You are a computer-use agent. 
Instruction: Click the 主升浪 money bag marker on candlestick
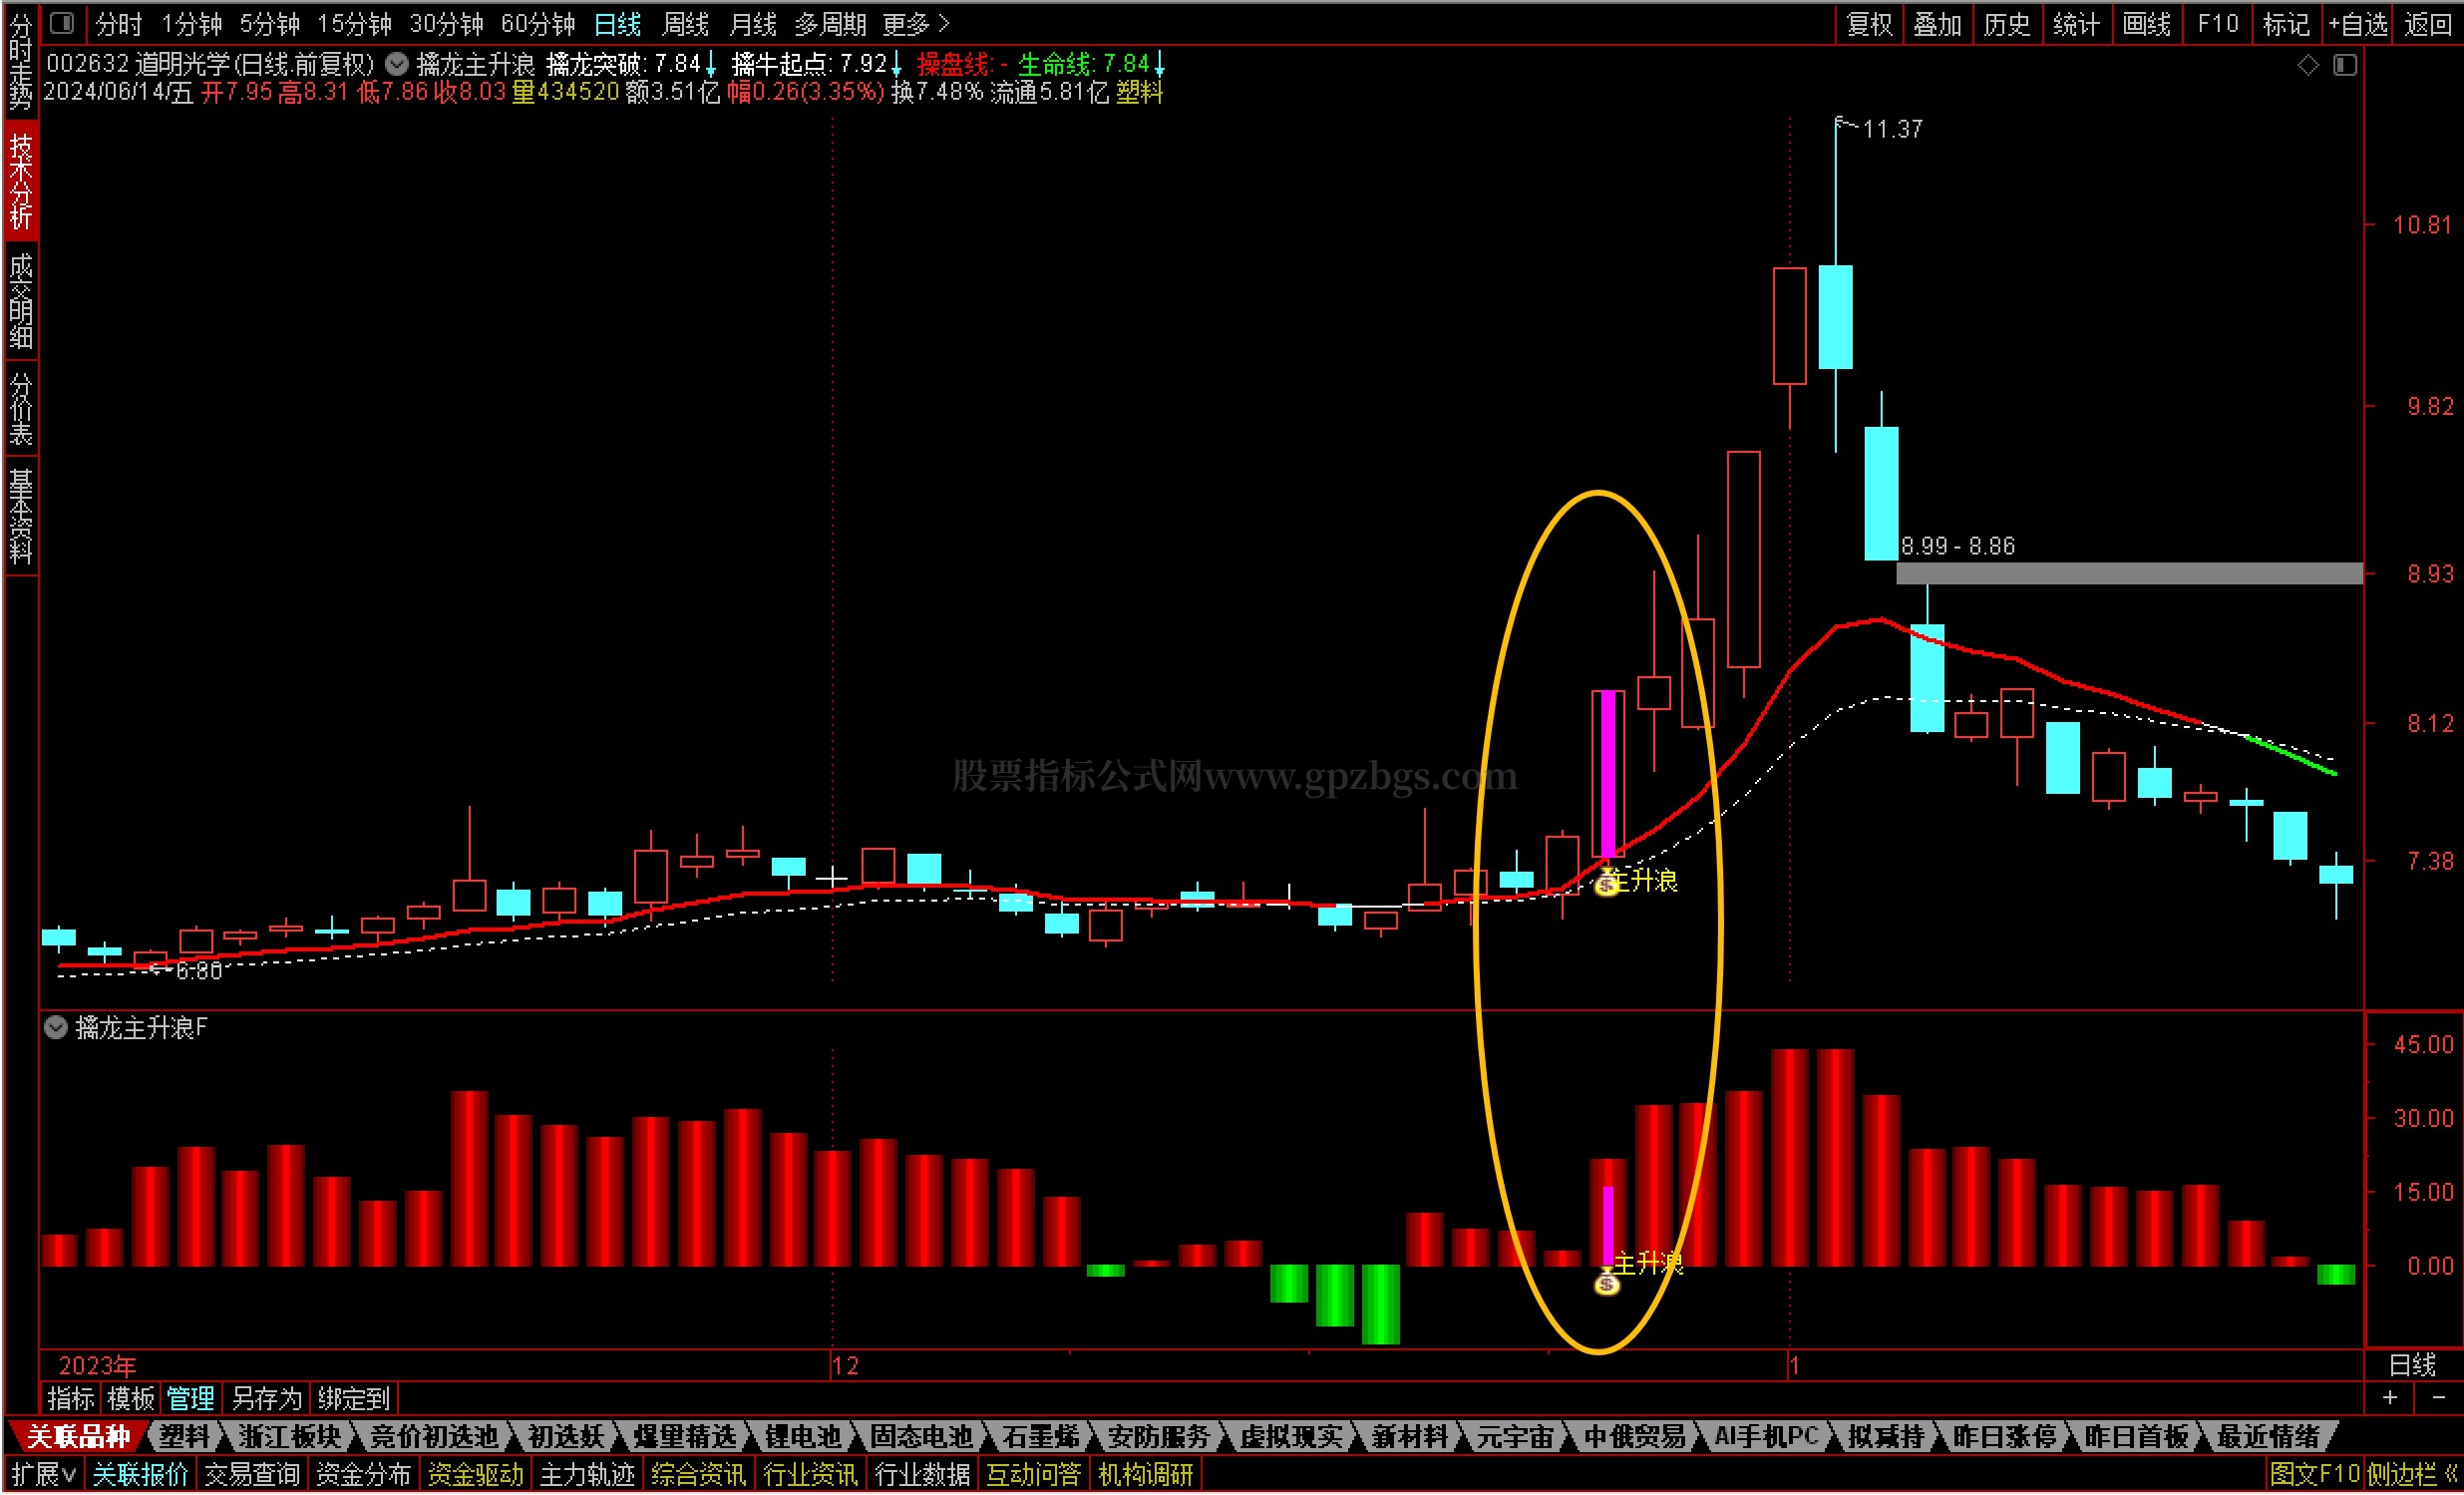(x=1607, y=883)
